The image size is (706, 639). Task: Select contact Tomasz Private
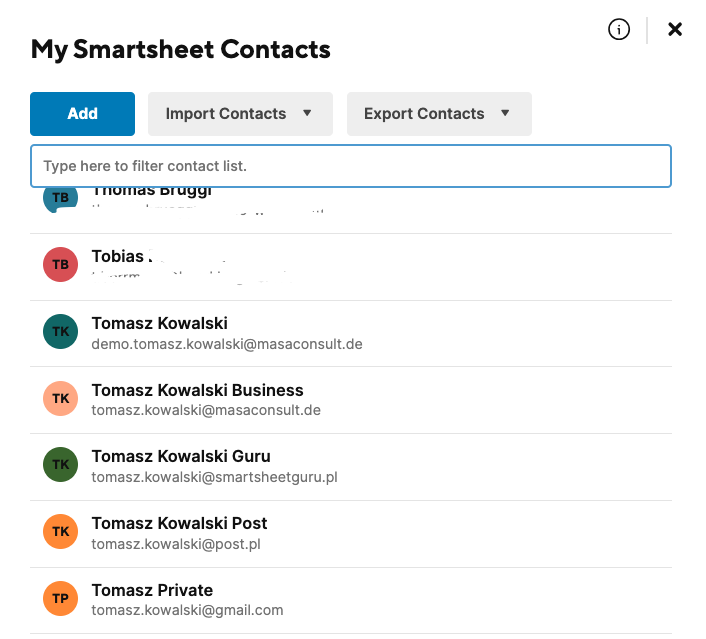pyautogui.click(x=152, y=590)
